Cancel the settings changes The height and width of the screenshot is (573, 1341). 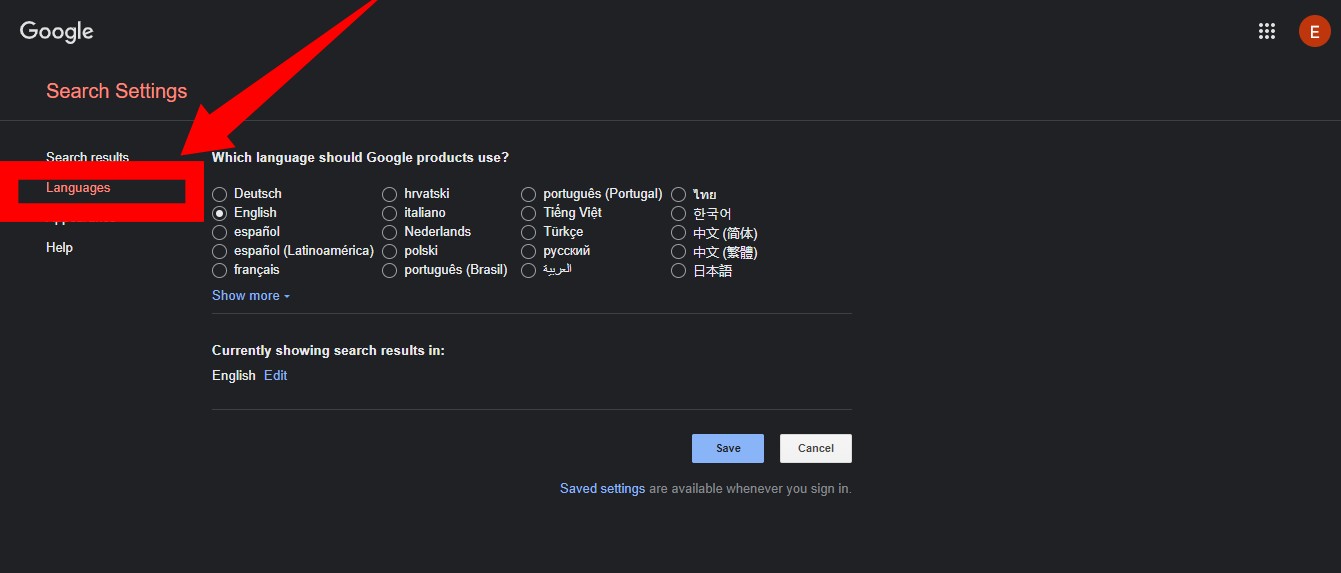coord(816,448)
